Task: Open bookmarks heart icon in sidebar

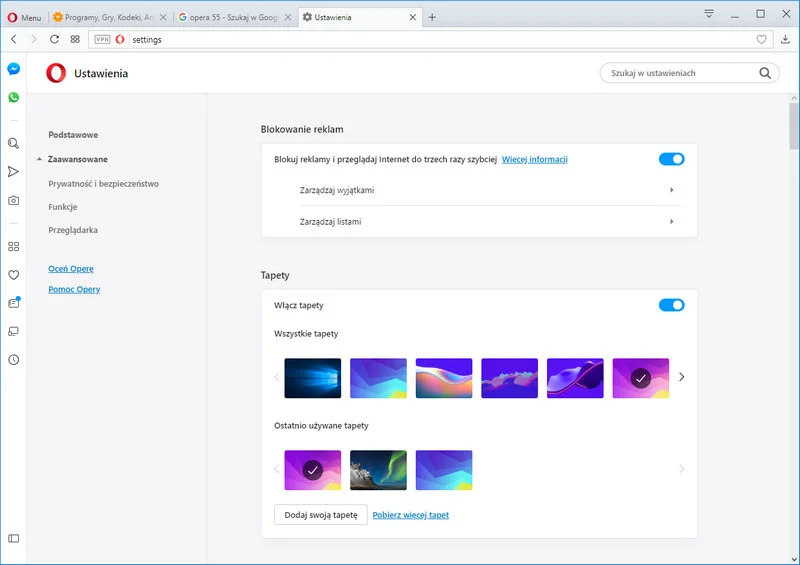Action: click(x=13, y=275)
